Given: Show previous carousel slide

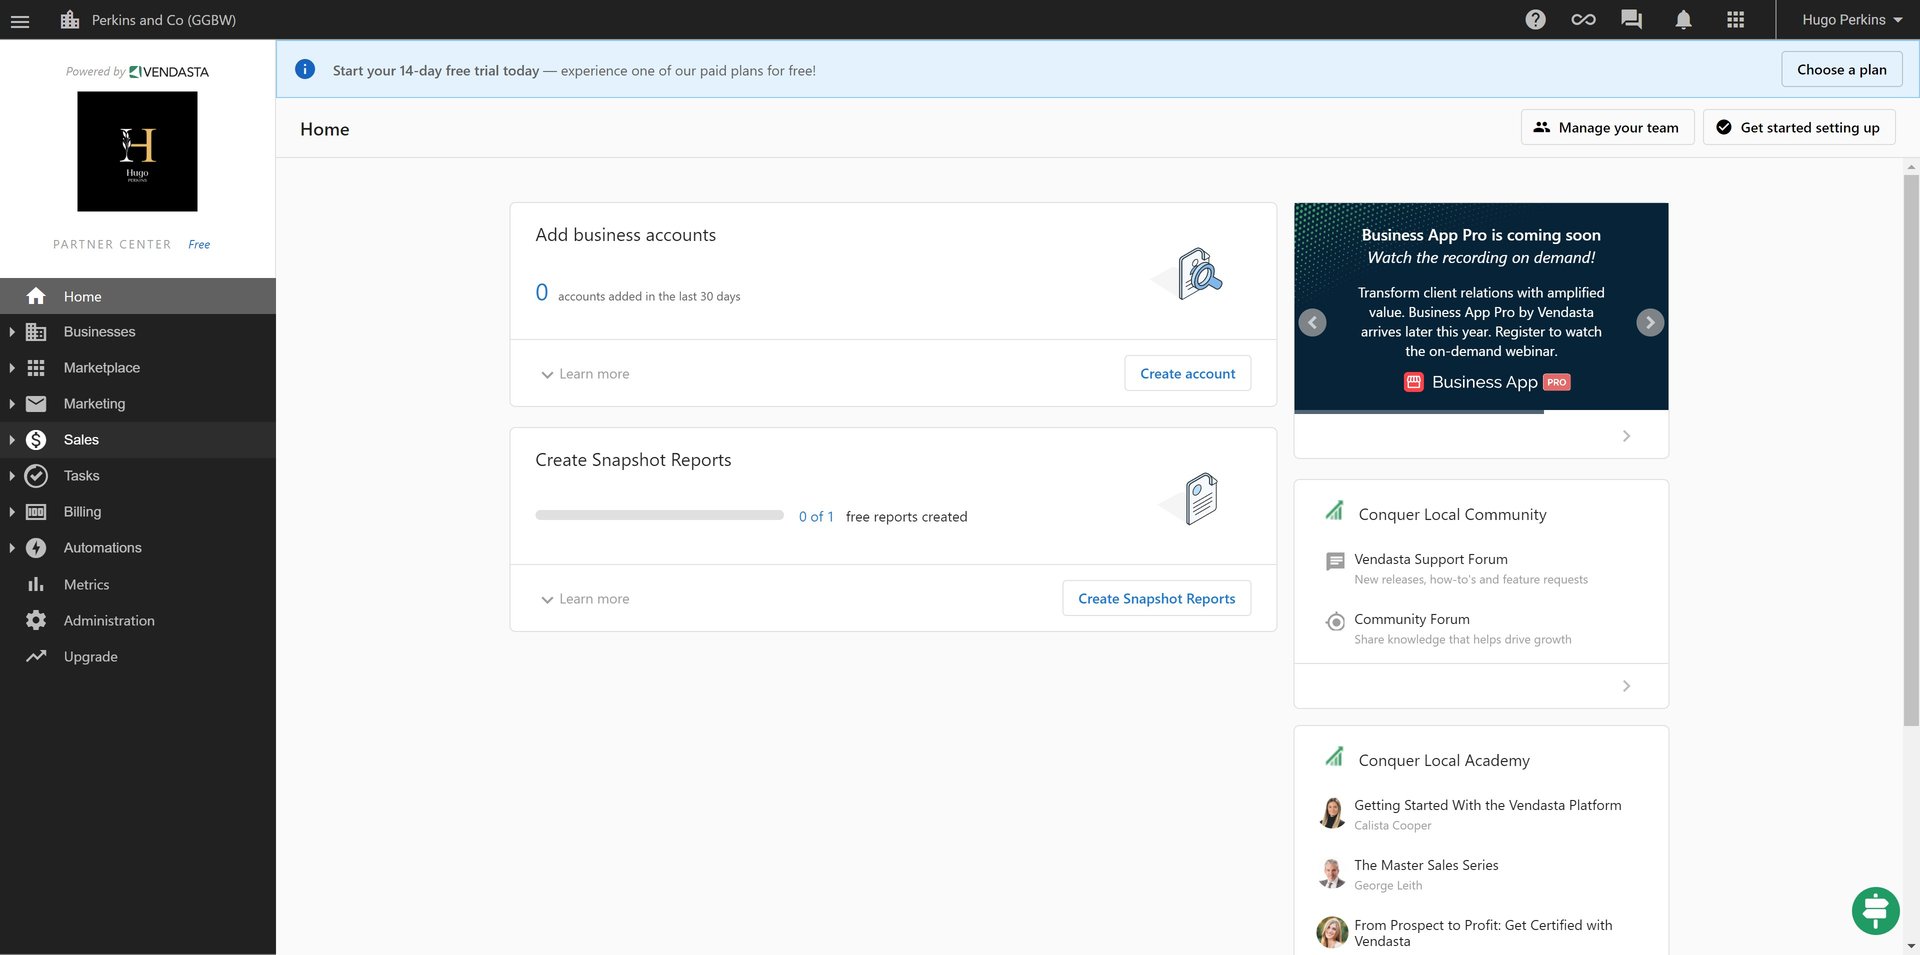Looking at the screenshot, I should click(1312, 322).
